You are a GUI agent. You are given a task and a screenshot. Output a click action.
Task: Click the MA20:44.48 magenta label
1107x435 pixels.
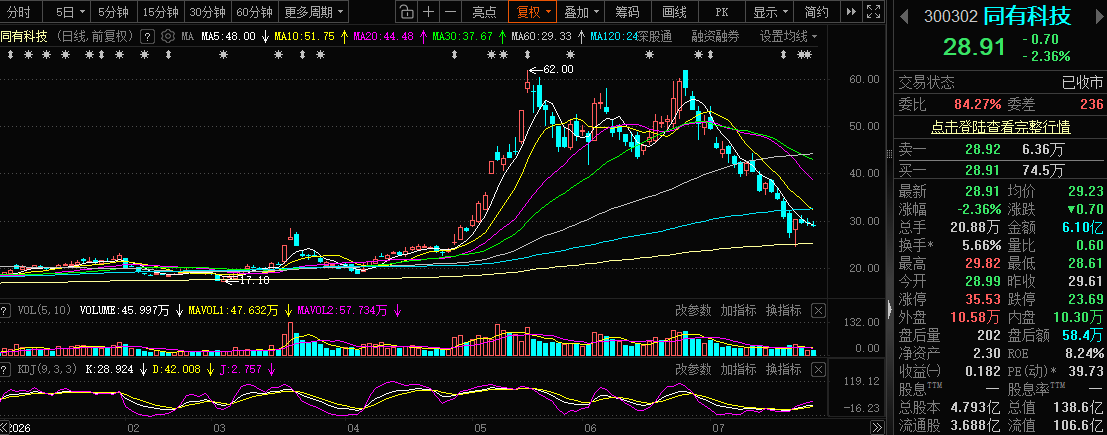(385, 37)
